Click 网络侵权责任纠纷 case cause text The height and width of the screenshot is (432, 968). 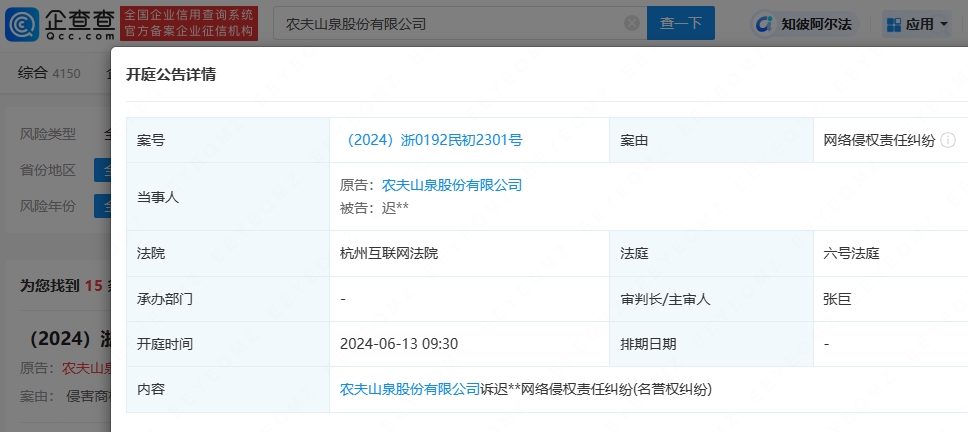tap(879, 141)
